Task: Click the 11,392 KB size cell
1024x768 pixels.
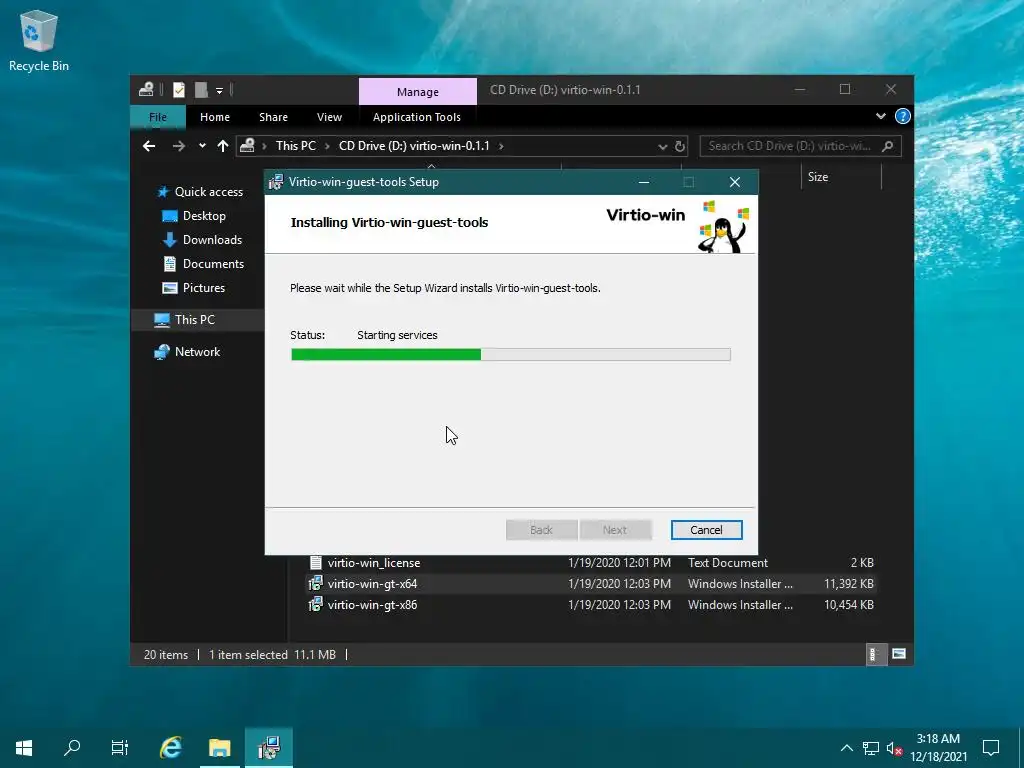Action: [x=848, y=584]
